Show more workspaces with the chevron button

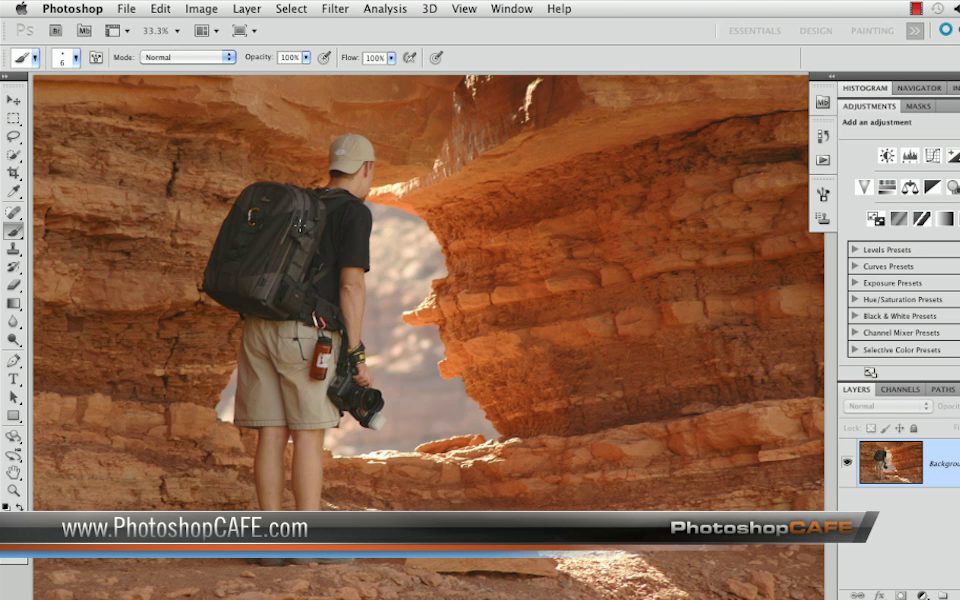(915, 31)
